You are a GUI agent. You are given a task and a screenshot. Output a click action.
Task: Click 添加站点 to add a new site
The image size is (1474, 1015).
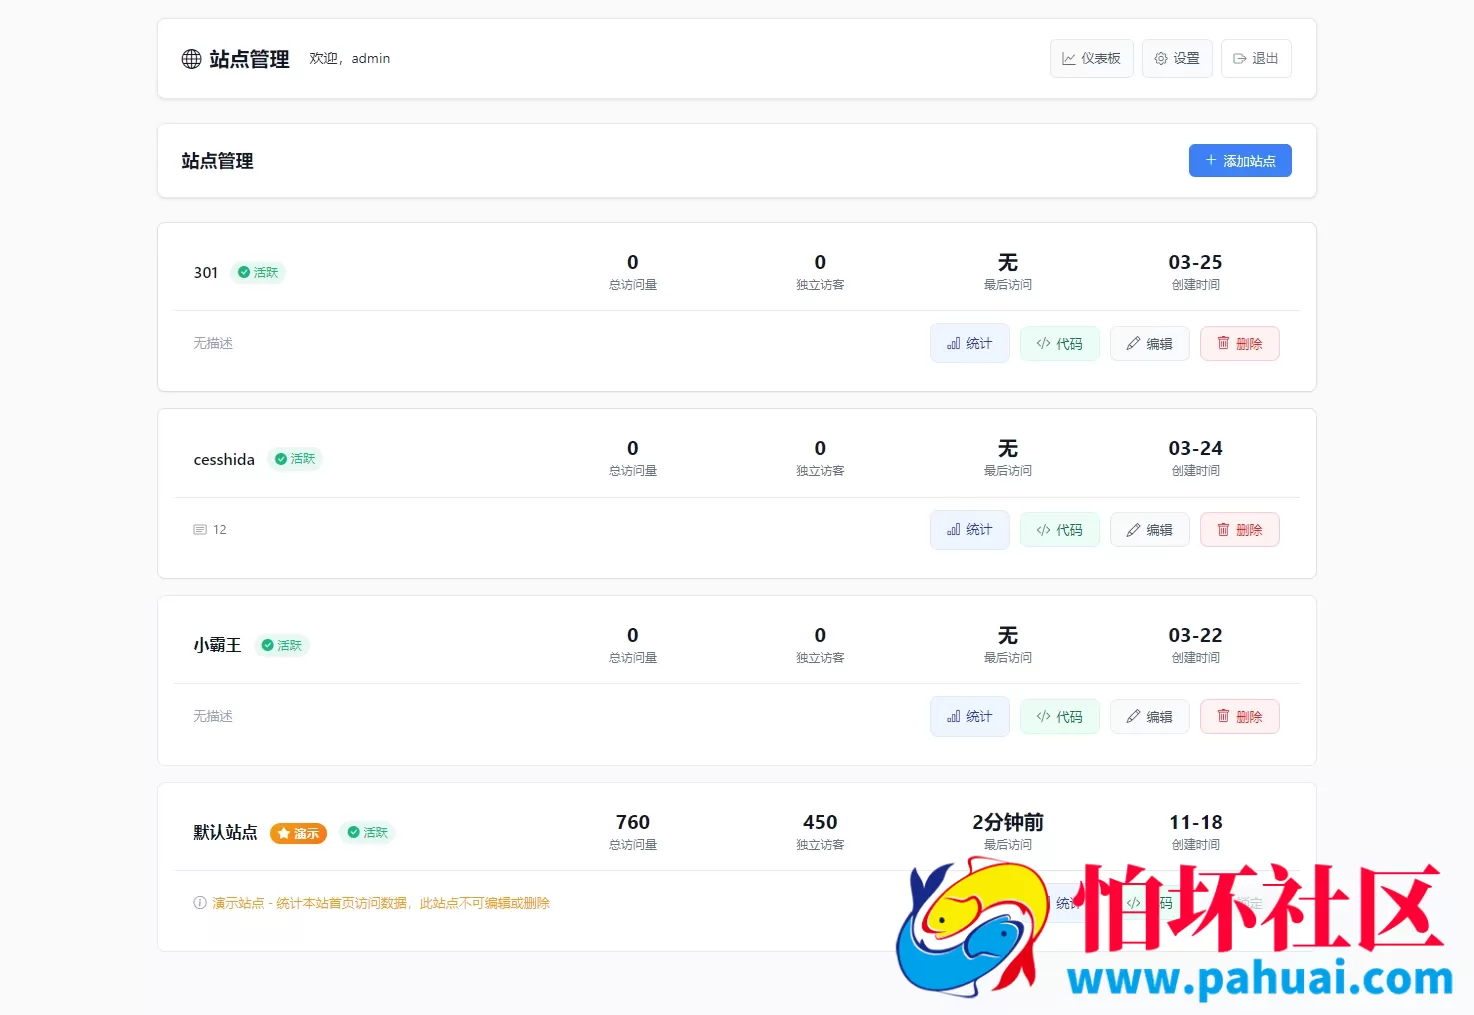click(1240, 160)
